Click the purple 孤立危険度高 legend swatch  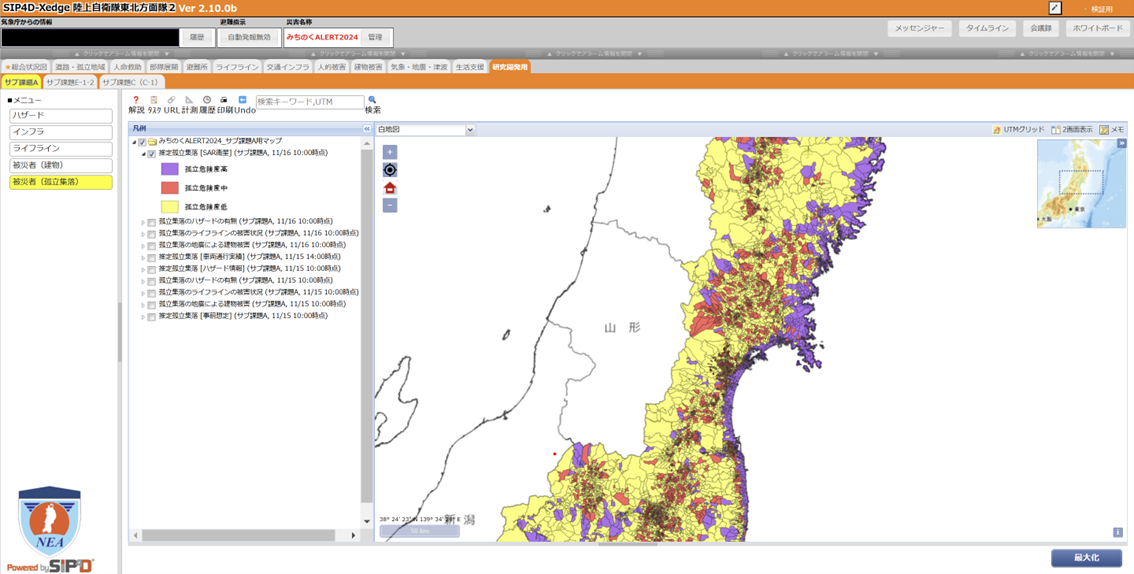(169, 169)
